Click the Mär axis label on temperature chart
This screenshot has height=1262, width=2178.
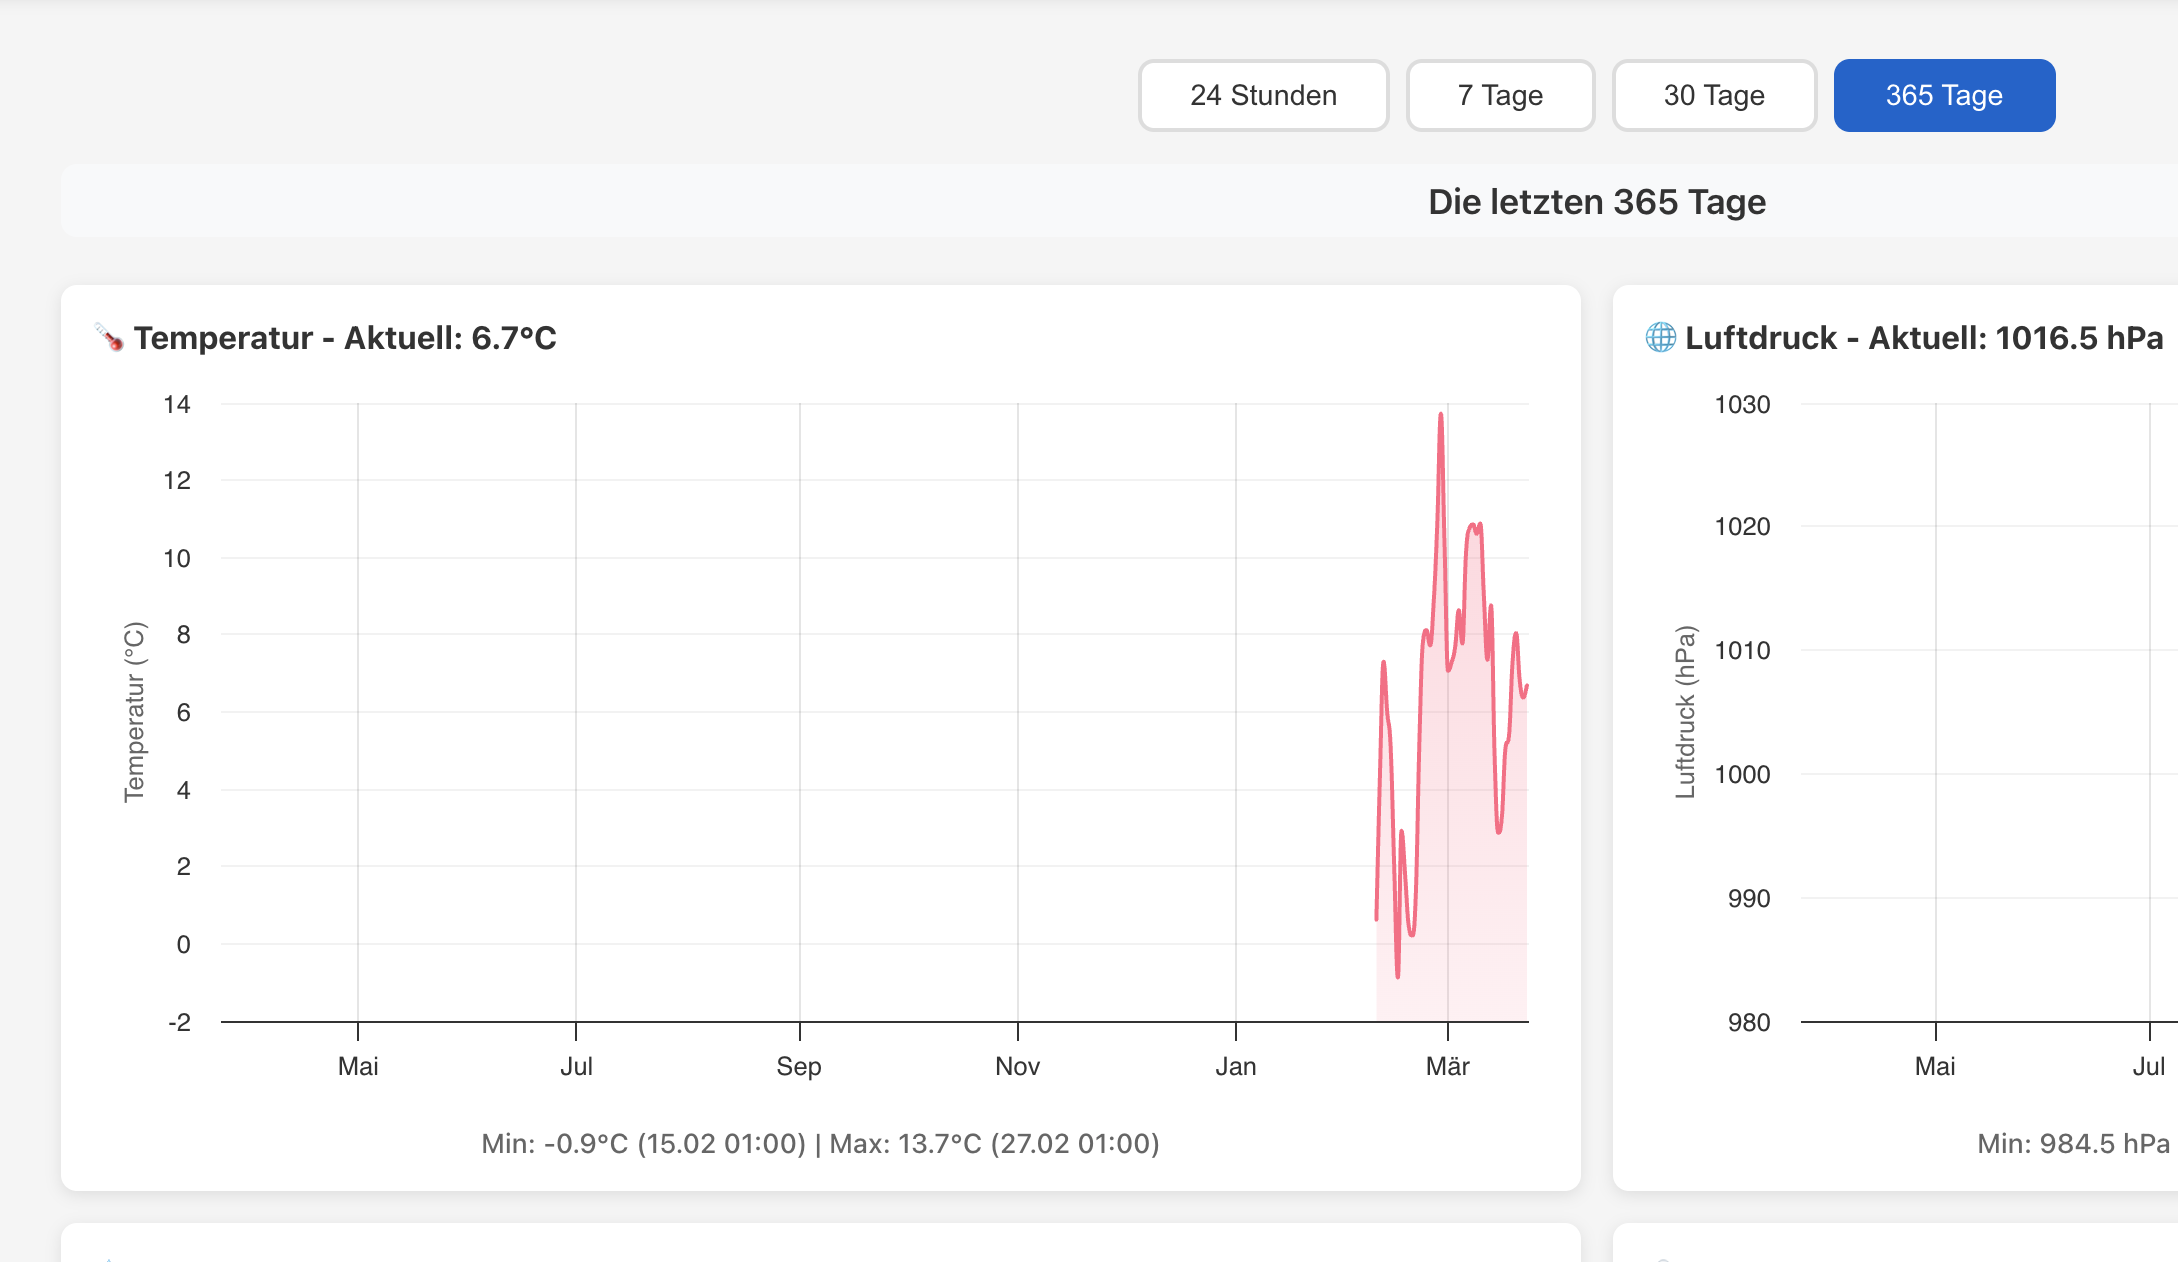(x=1447, y=1066)
